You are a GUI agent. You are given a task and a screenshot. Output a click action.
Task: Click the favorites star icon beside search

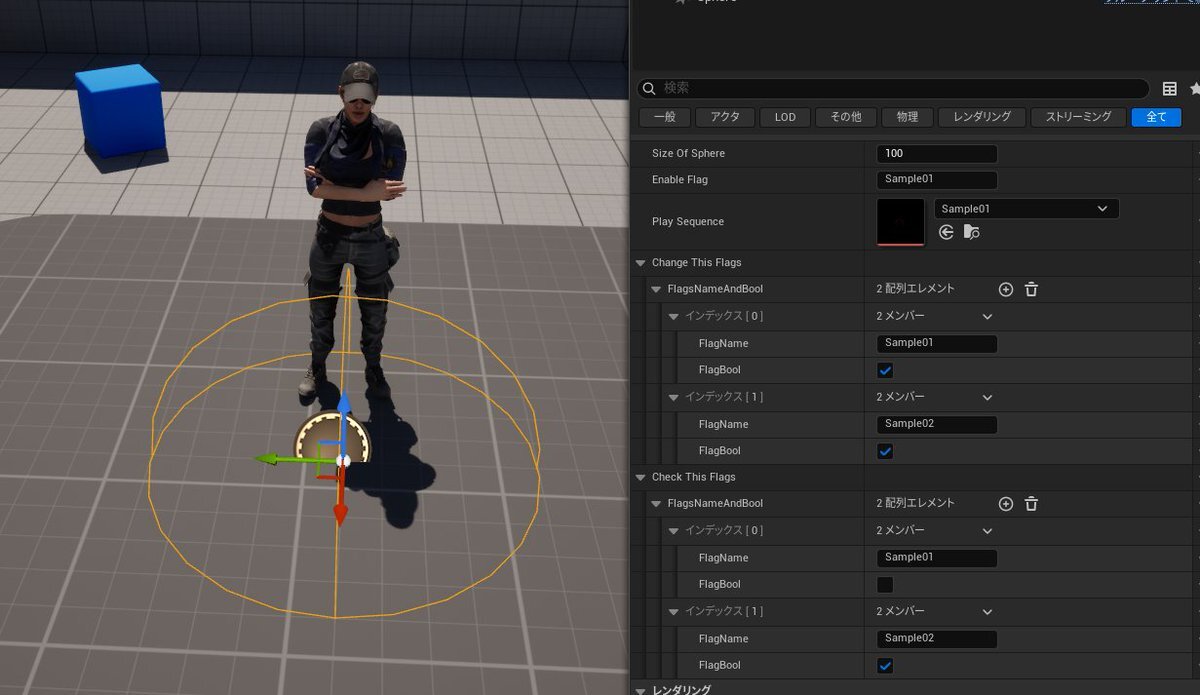click(1194, 89)
